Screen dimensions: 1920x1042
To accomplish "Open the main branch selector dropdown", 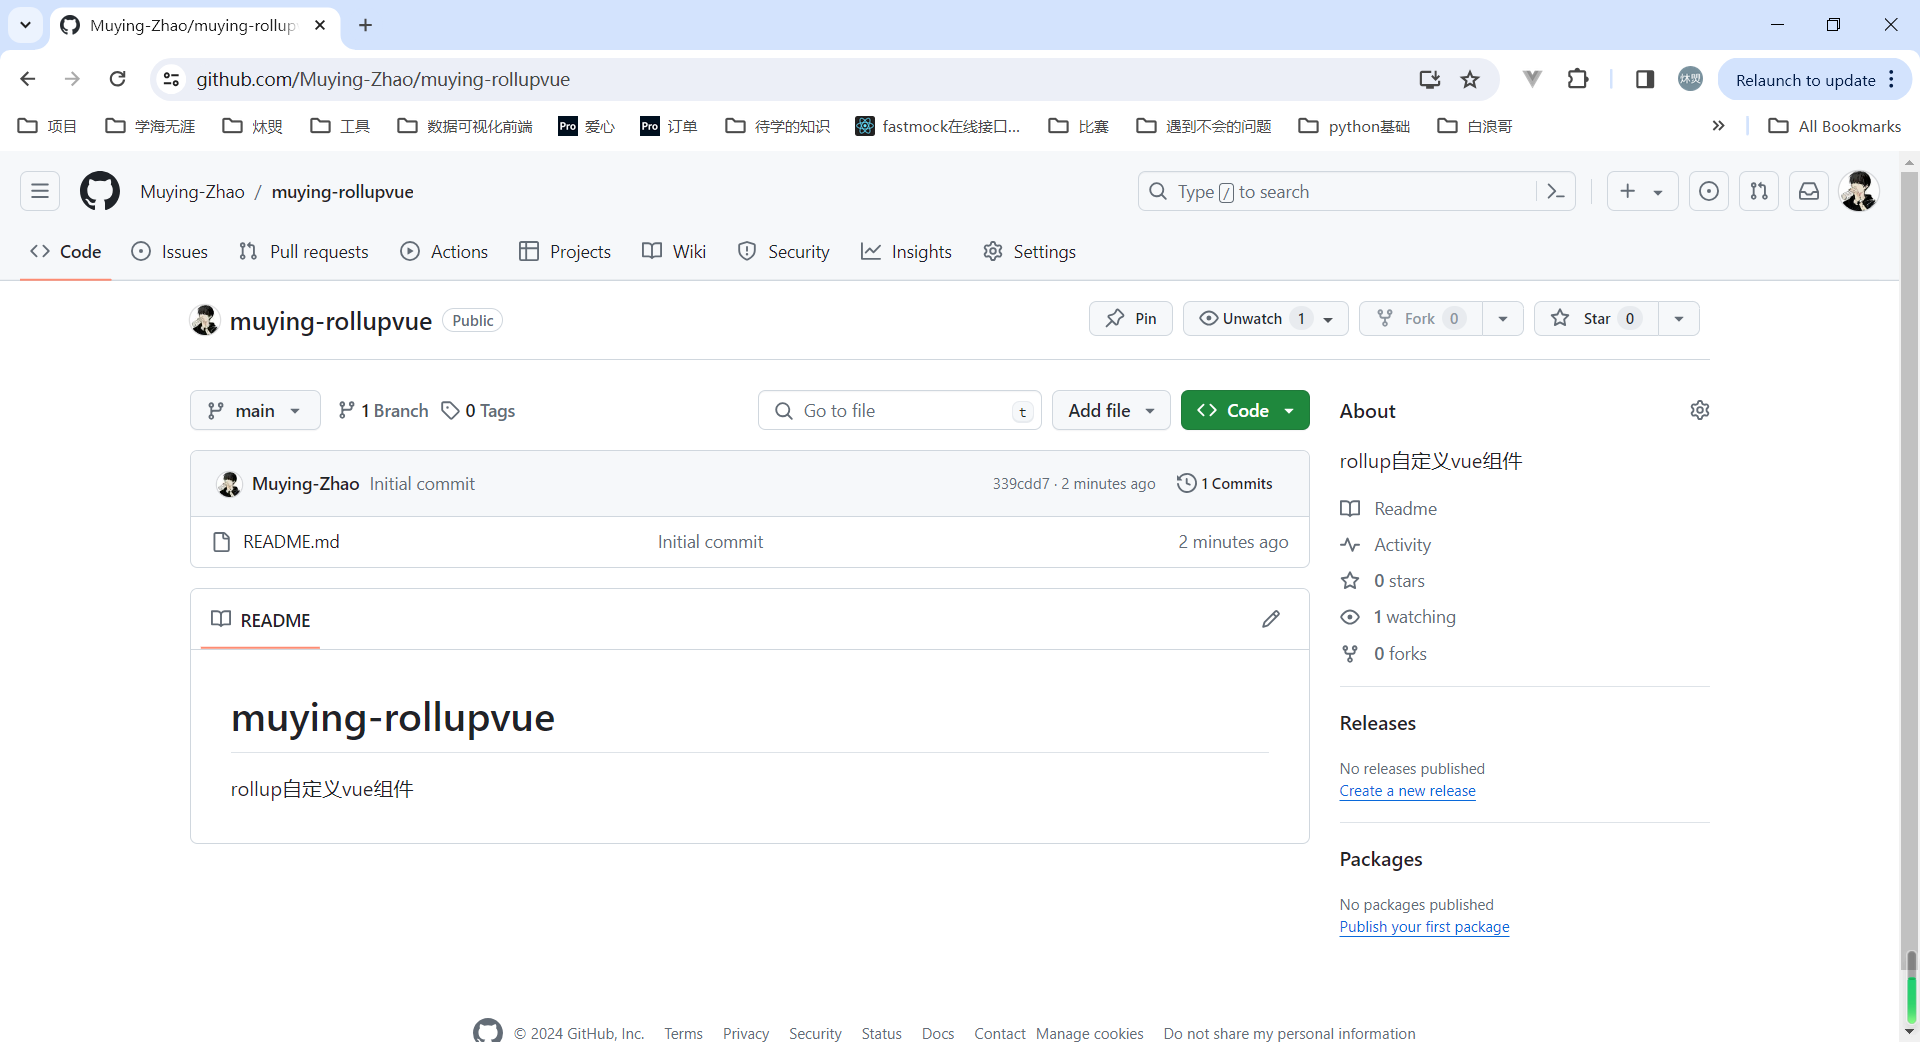I will point(255,410).
